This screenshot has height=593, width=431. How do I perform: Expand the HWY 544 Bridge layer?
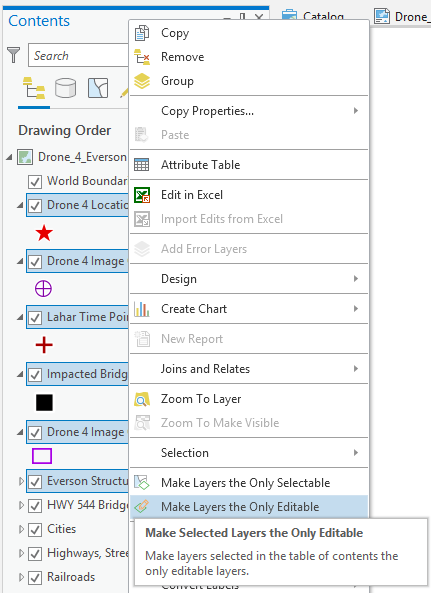coord(21,505)
